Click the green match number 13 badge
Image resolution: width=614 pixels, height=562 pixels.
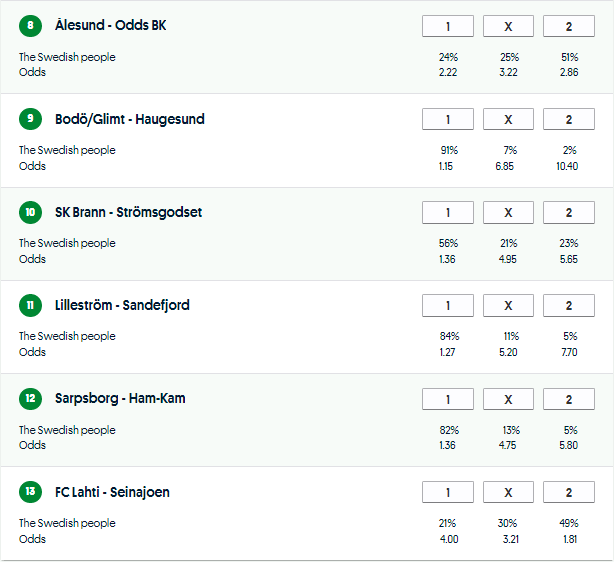(x=31, y=493)
